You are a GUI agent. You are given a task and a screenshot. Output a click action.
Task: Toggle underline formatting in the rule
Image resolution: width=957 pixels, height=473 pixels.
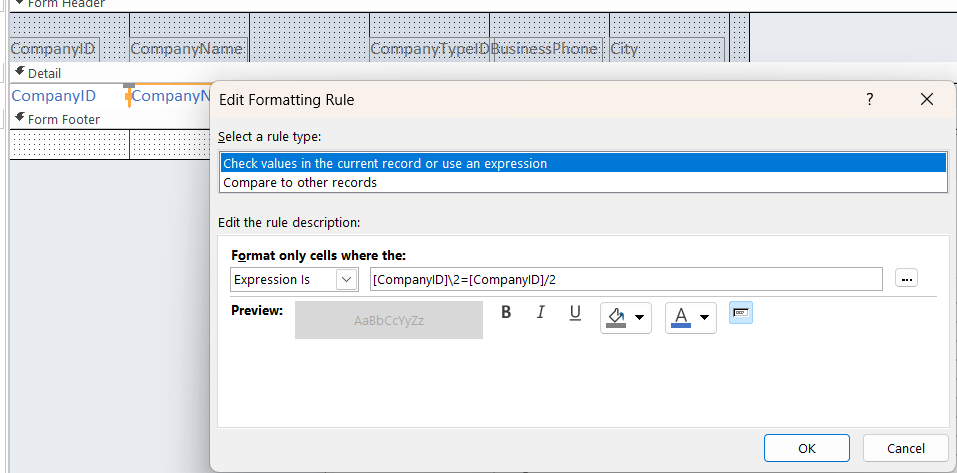point(575,312)
